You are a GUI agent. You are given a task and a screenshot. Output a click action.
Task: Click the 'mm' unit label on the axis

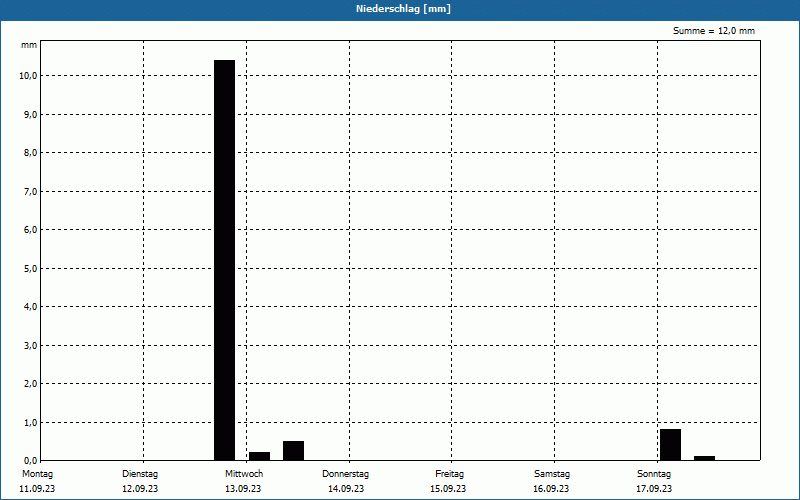pos(29,45)
